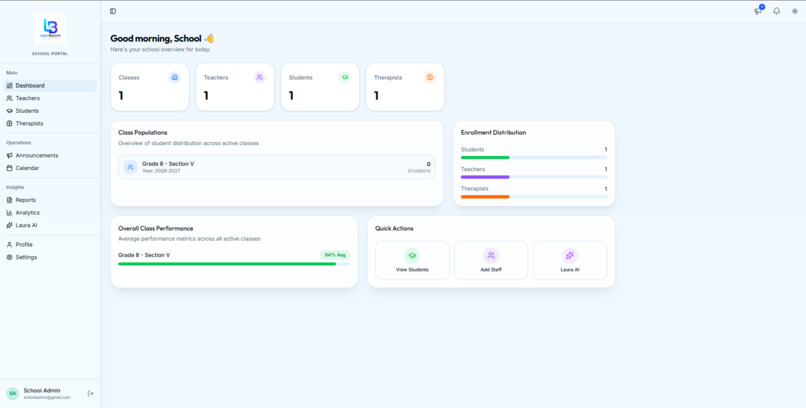Open announcements megaphone icon with badge
This screenshot has width=806, height=408.
[758, 11]
